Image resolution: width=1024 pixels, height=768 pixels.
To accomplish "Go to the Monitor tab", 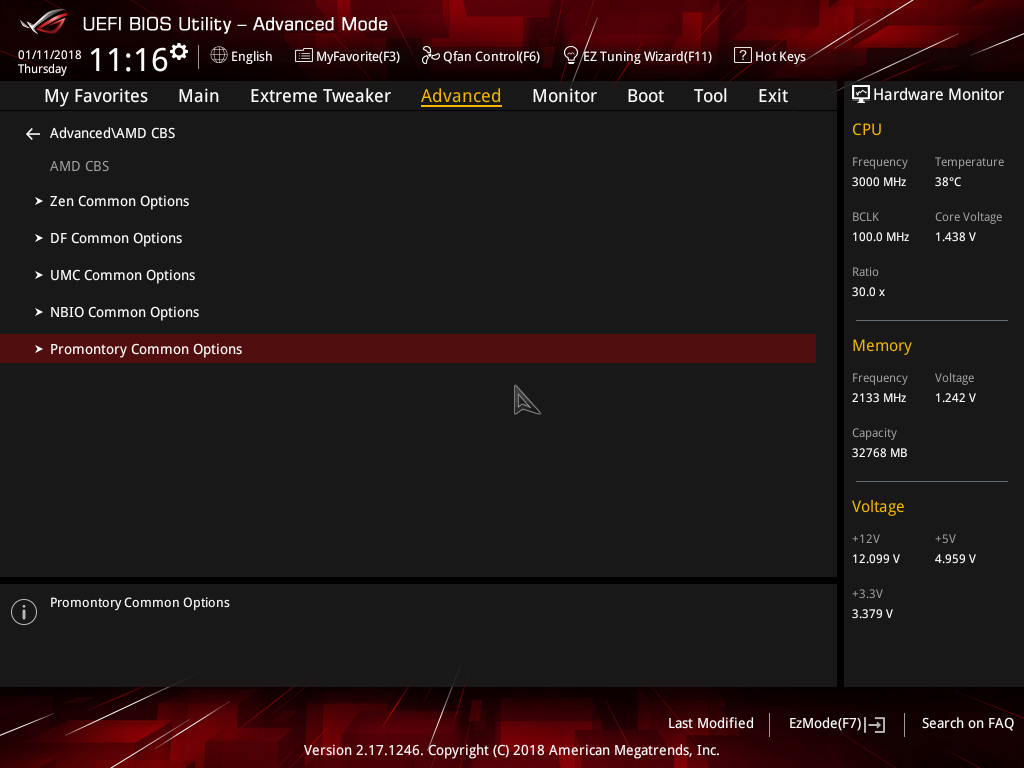I will (x=564, y=96).
